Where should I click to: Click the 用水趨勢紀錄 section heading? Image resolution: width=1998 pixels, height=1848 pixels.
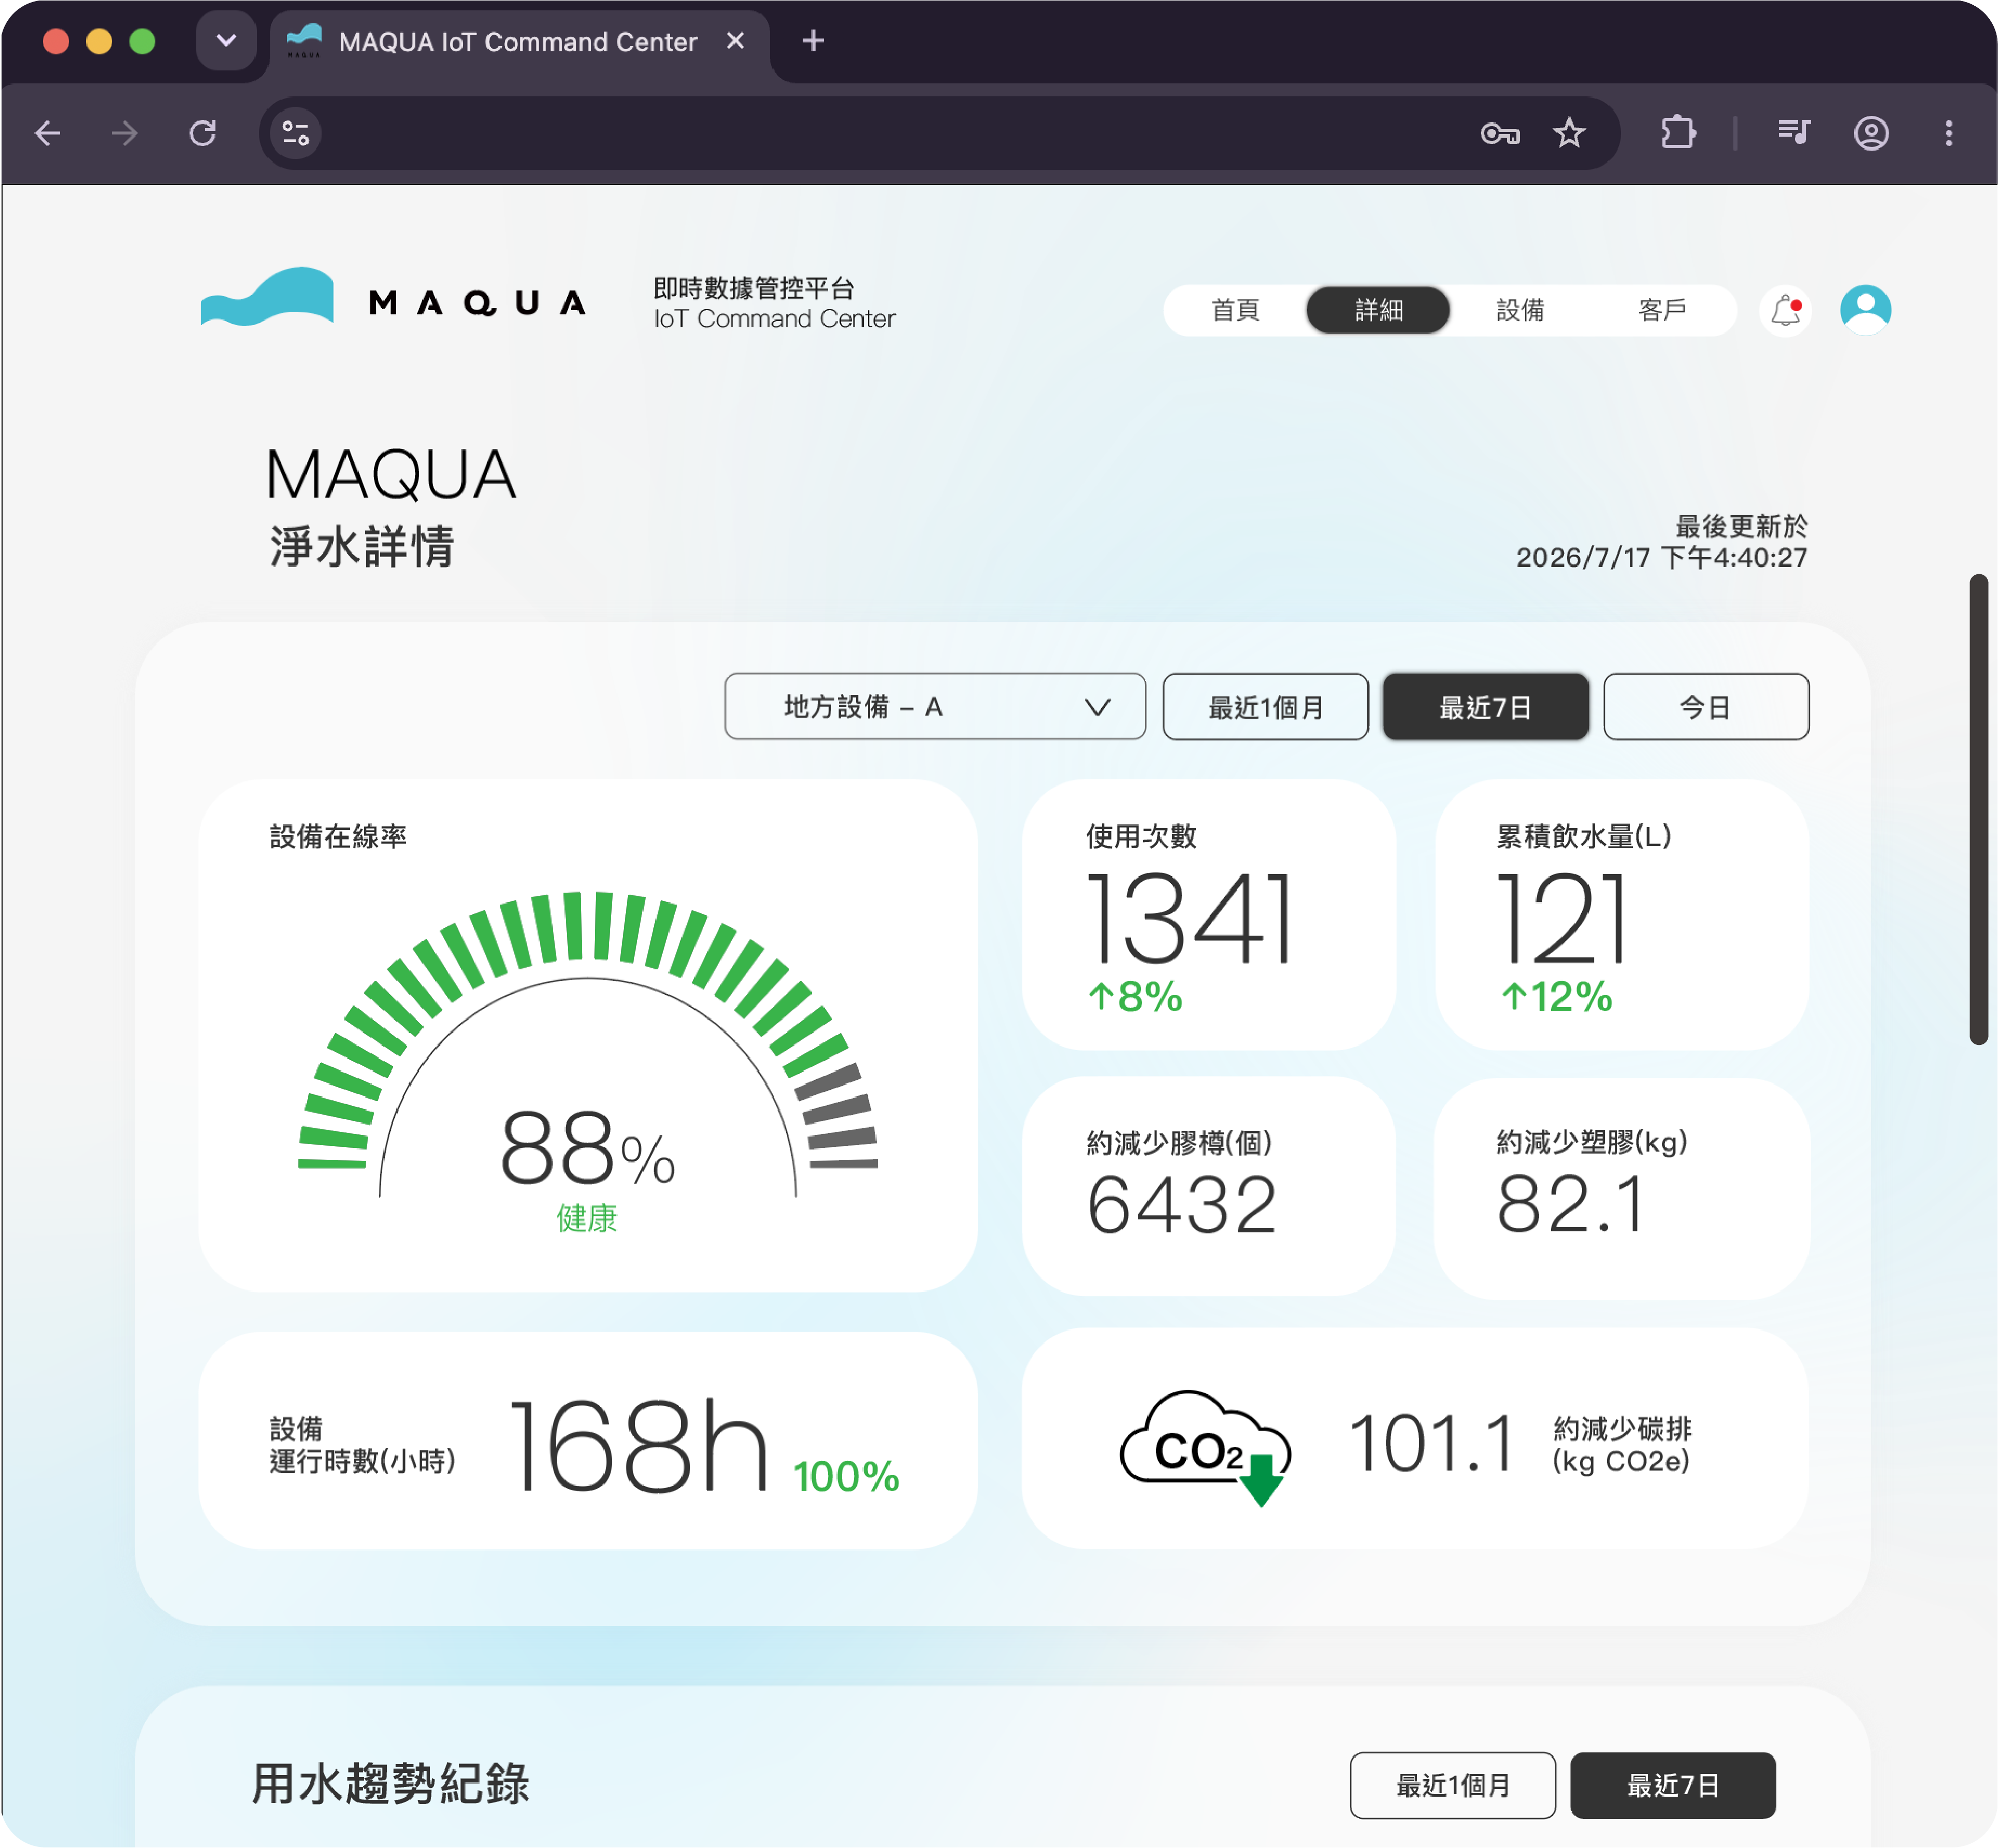[x=390, y=1784]
